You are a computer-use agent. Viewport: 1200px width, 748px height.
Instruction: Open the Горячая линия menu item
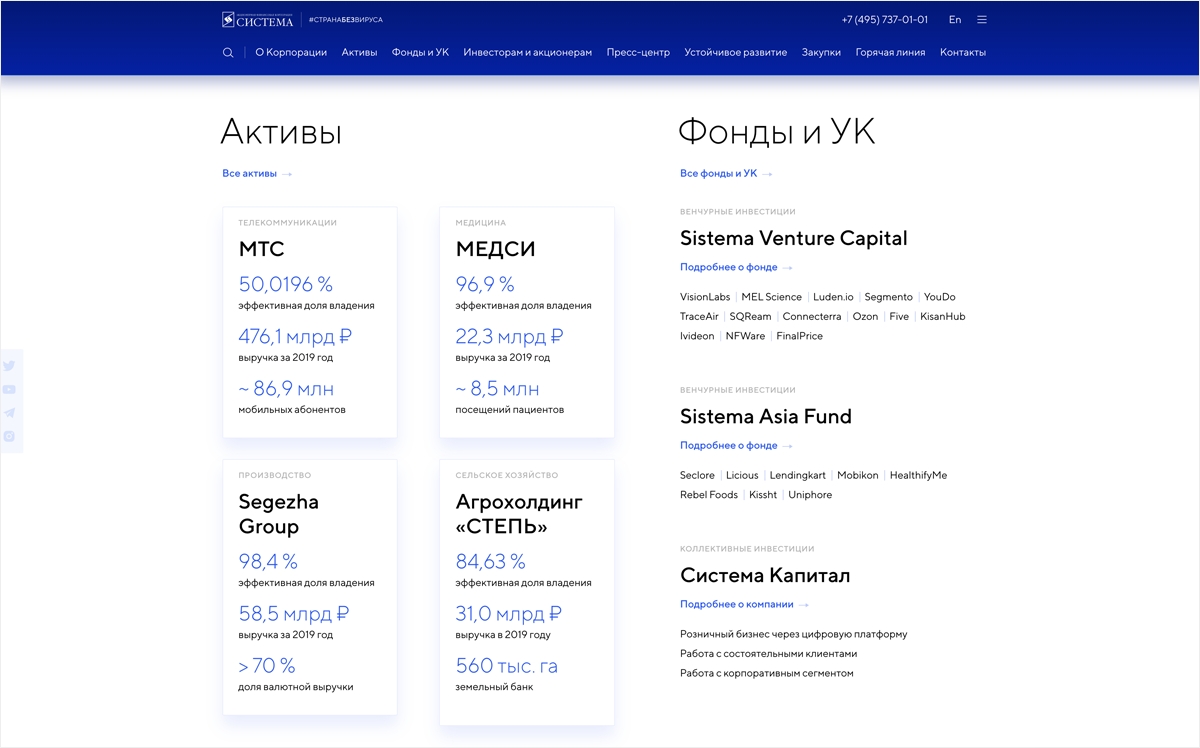coord(890,52)
